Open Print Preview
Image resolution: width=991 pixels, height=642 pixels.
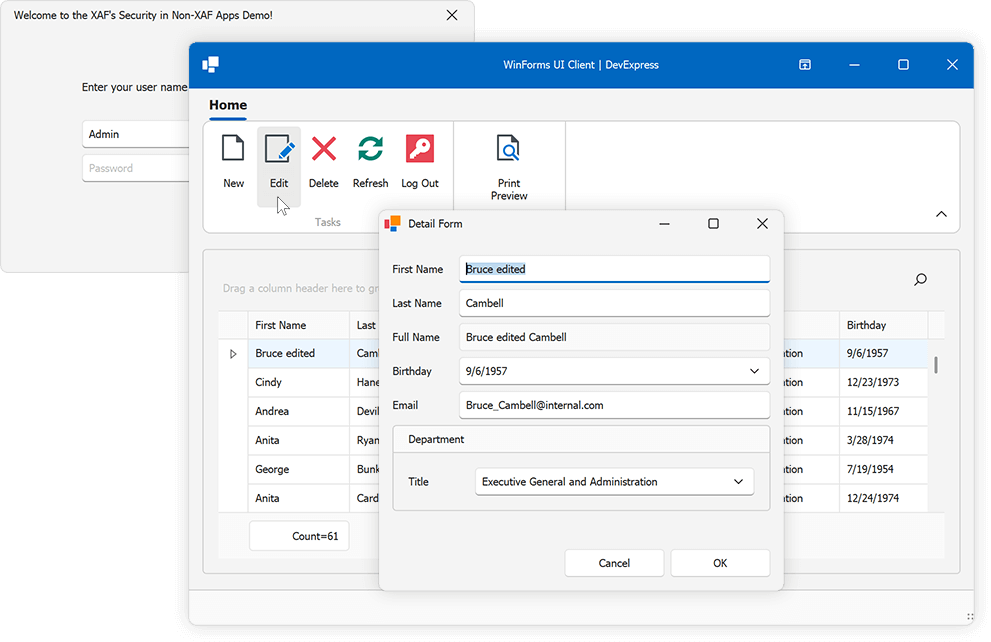(508, 160)
